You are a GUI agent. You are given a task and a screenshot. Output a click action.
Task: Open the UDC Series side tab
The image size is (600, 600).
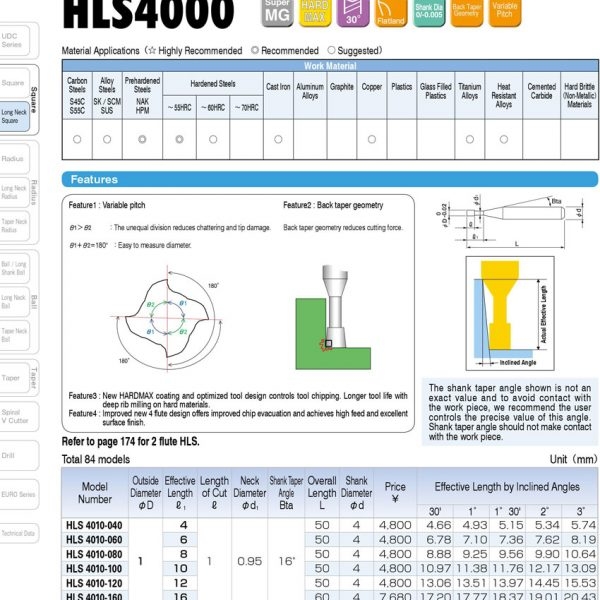point(15,41)
